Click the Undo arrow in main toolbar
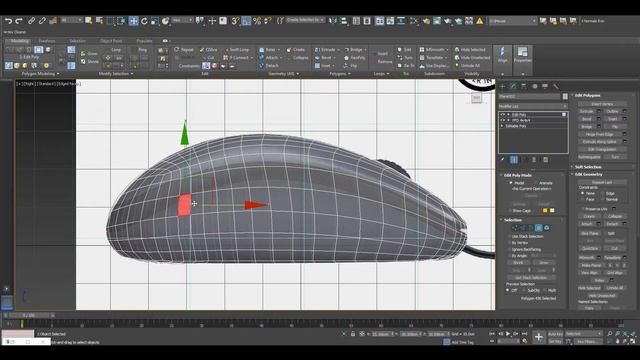The width and height of the screenshot is (640, 360). coord(8,20)
